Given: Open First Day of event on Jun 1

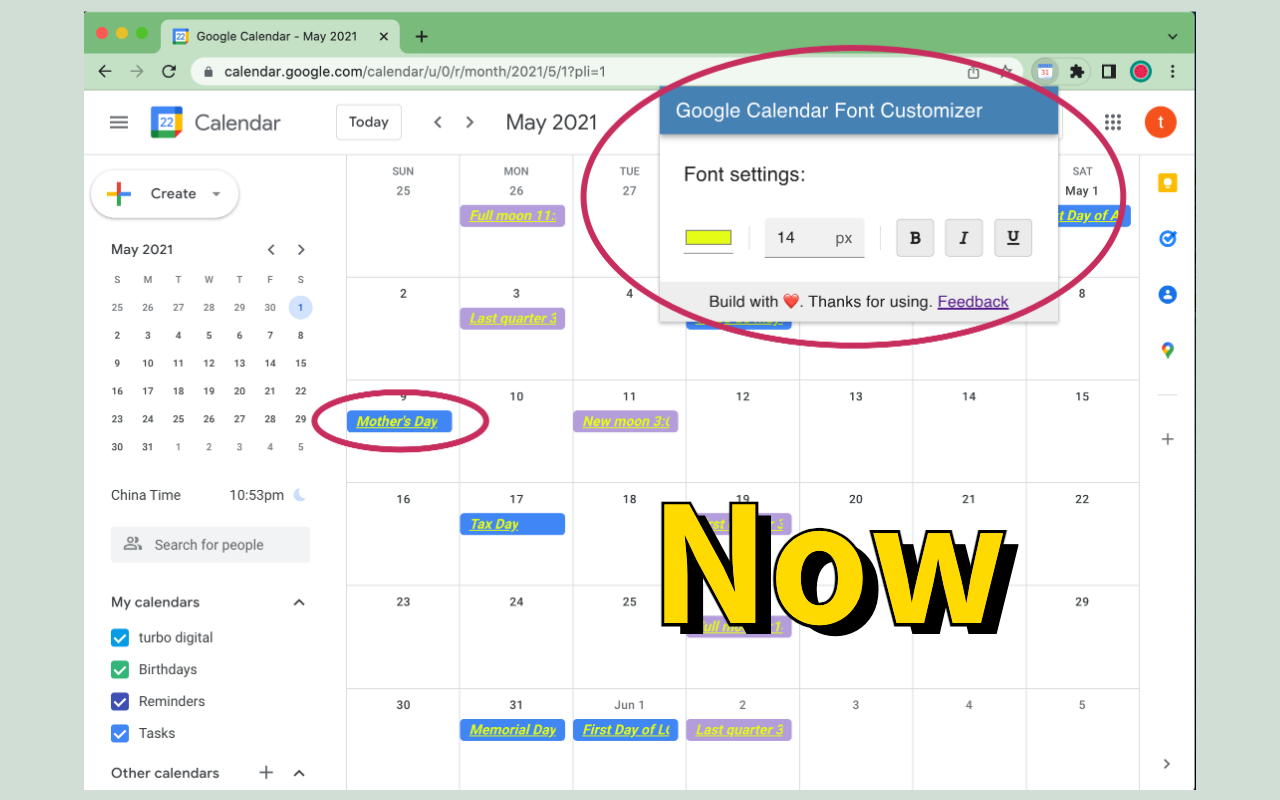Looking at the screenshot, I should tap(625, 730).
